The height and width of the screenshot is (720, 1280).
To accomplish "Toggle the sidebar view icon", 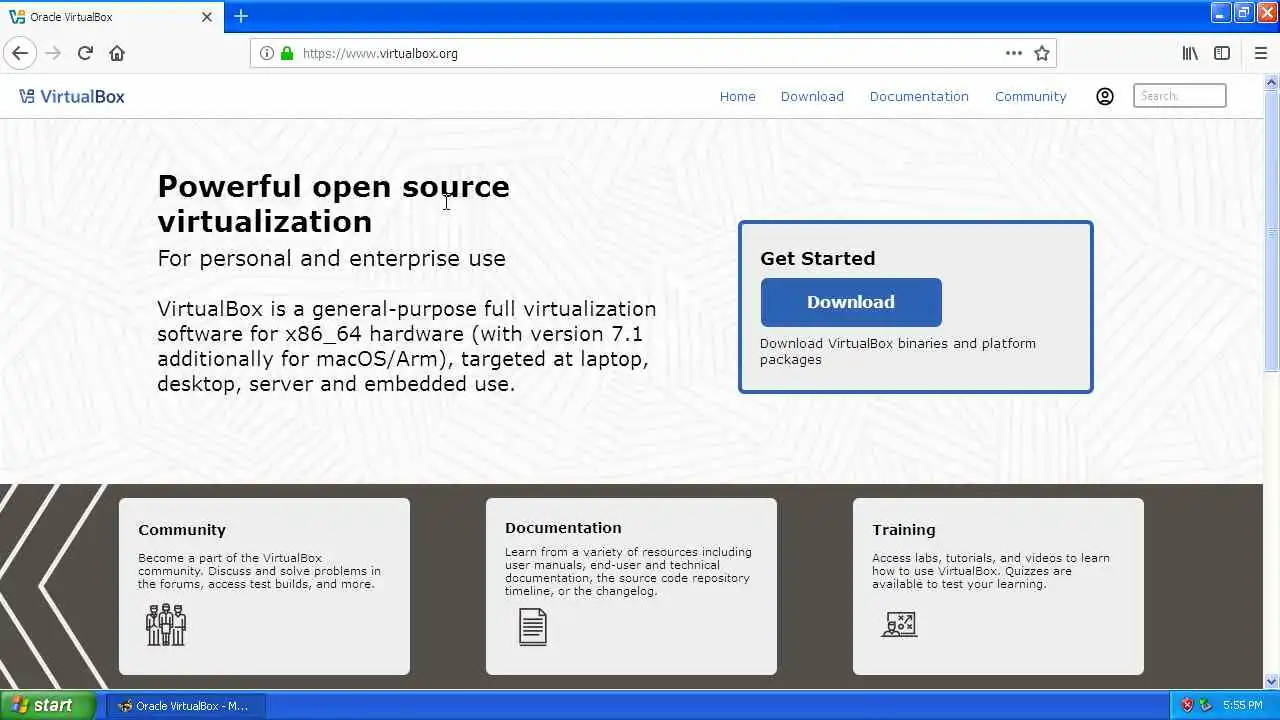I will click(x=1222, y=53).
